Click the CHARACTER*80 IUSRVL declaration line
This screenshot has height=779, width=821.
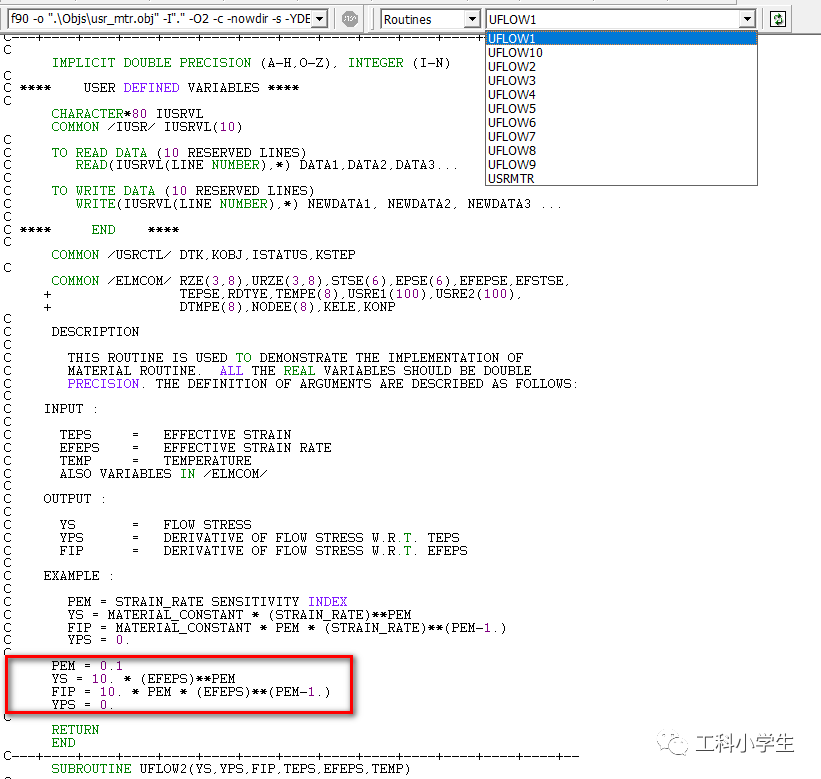(127, 114)
